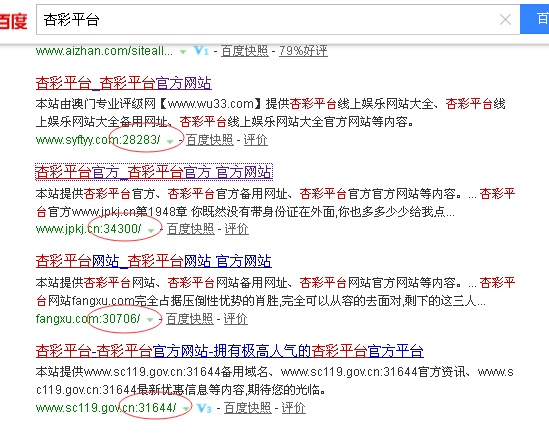
Task: Click the 79%好评 rating link
Action: (303, 51)
